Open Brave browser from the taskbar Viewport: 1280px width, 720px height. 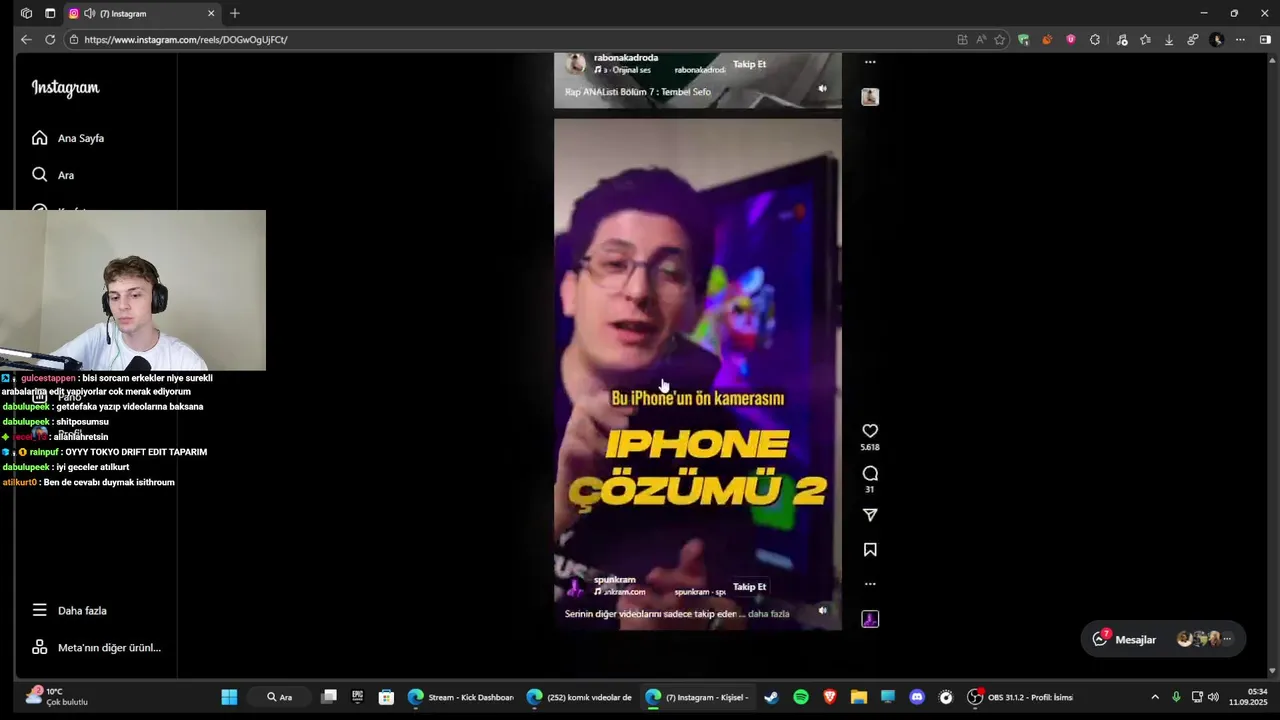click(830, 697)
